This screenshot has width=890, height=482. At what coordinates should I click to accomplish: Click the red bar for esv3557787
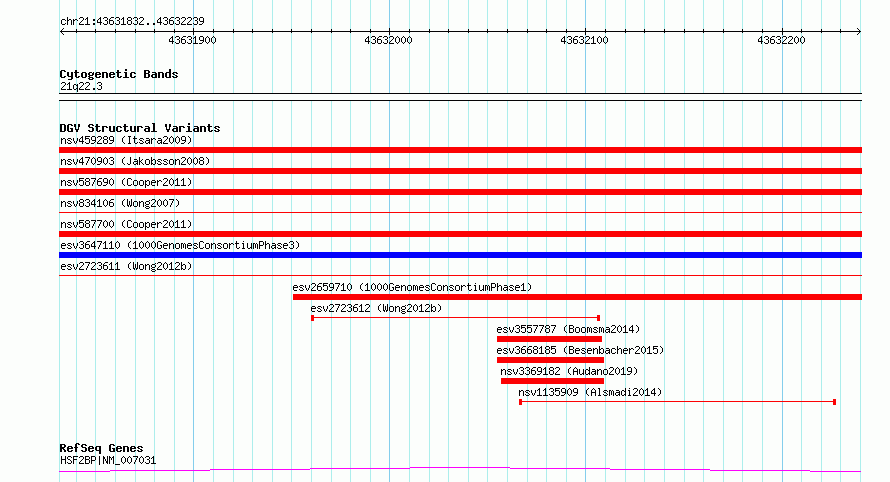pos(549,339)
